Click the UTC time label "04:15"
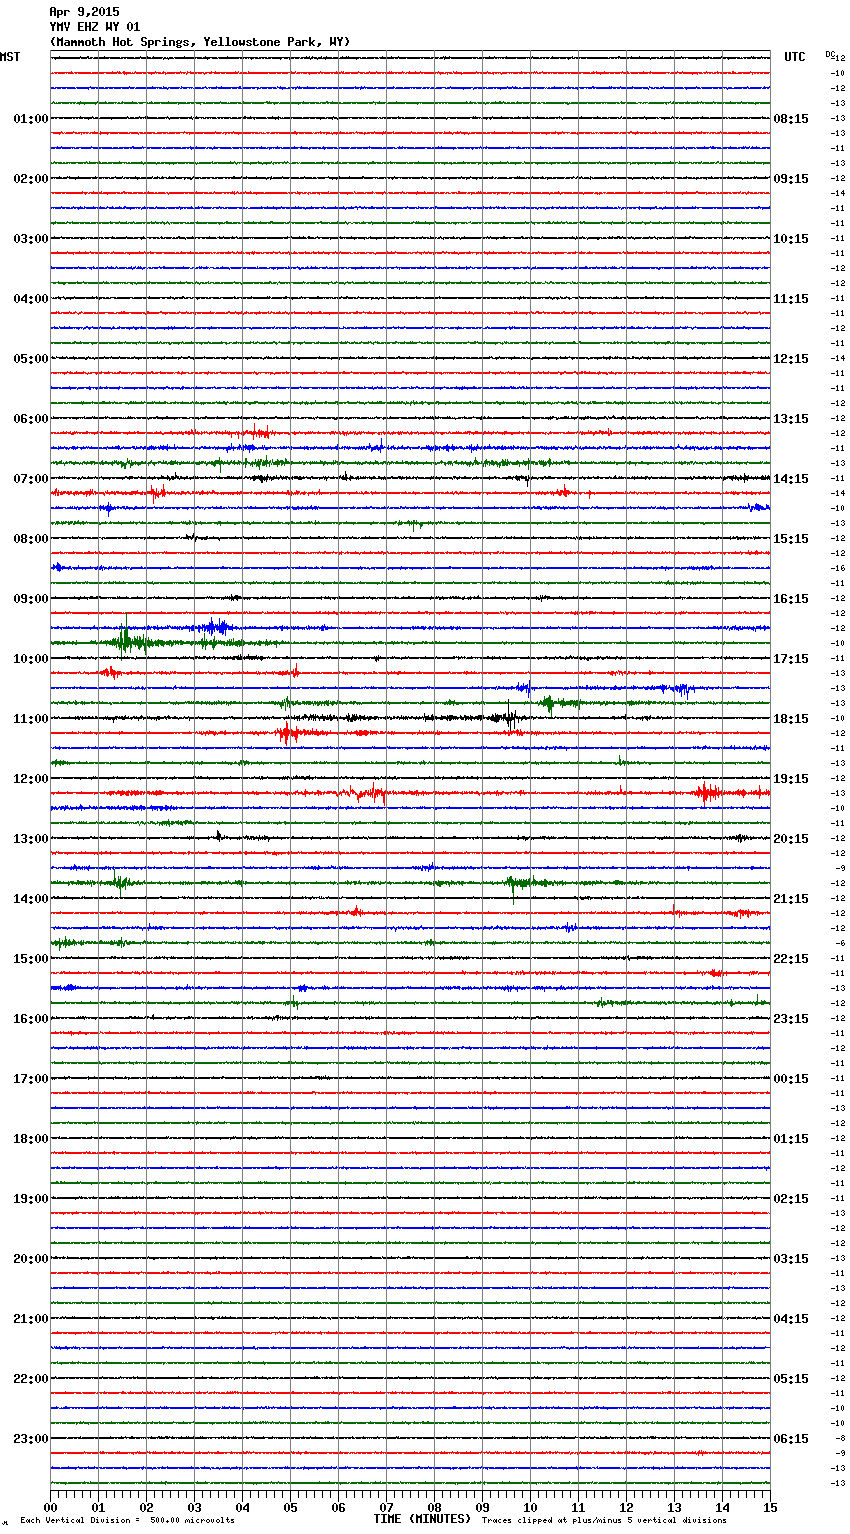850x1534 pixels. pyautogui.click(x=791, y=1319)
